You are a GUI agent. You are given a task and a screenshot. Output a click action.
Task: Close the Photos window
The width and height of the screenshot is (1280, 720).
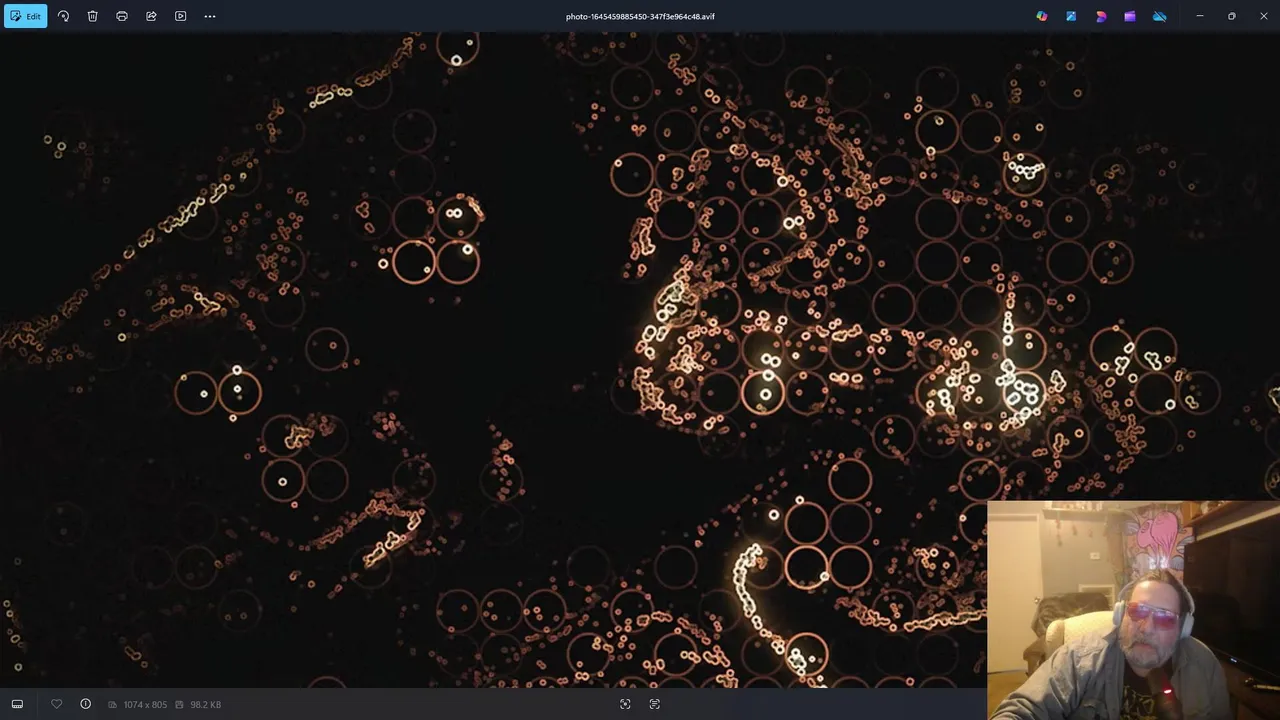point(1264,16)
